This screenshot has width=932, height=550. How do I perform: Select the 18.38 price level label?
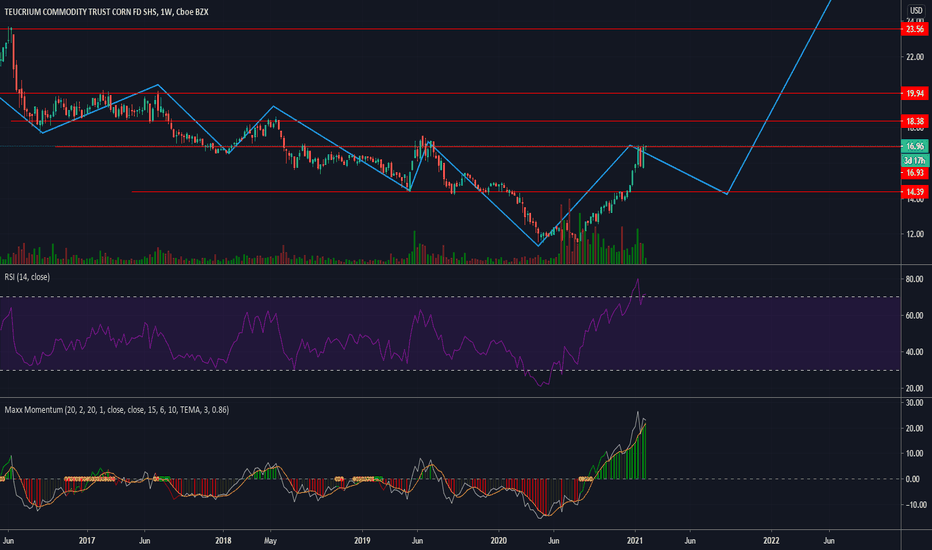coord(914,121)
